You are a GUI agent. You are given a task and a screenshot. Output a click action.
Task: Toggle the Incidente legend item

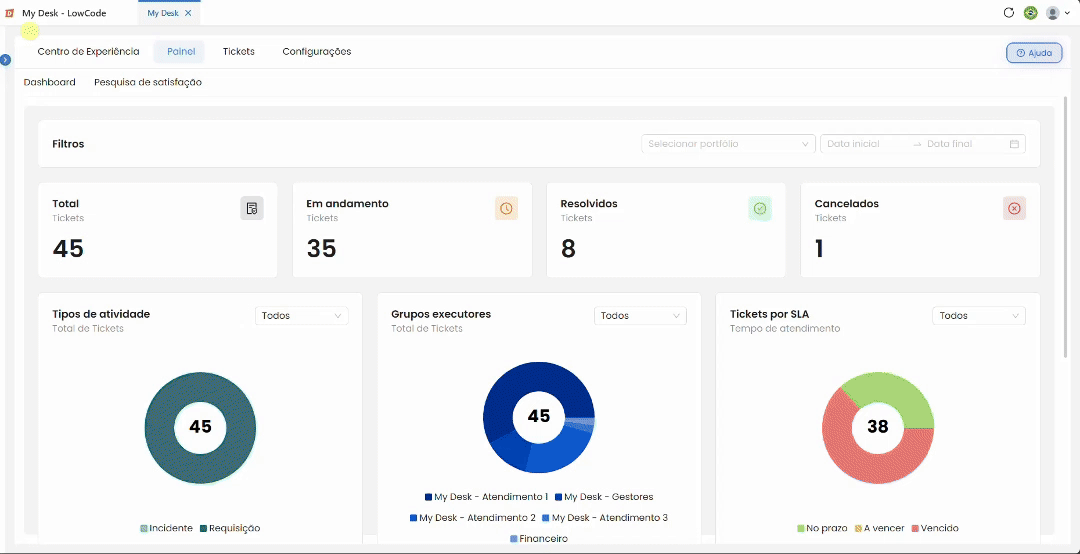(x=166, y=529)
